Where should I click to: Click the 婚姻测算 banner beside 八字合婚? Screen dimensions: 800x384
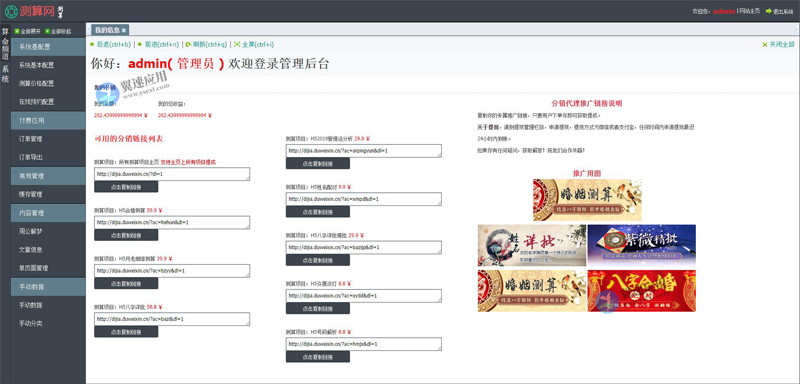tap(532, 291)
